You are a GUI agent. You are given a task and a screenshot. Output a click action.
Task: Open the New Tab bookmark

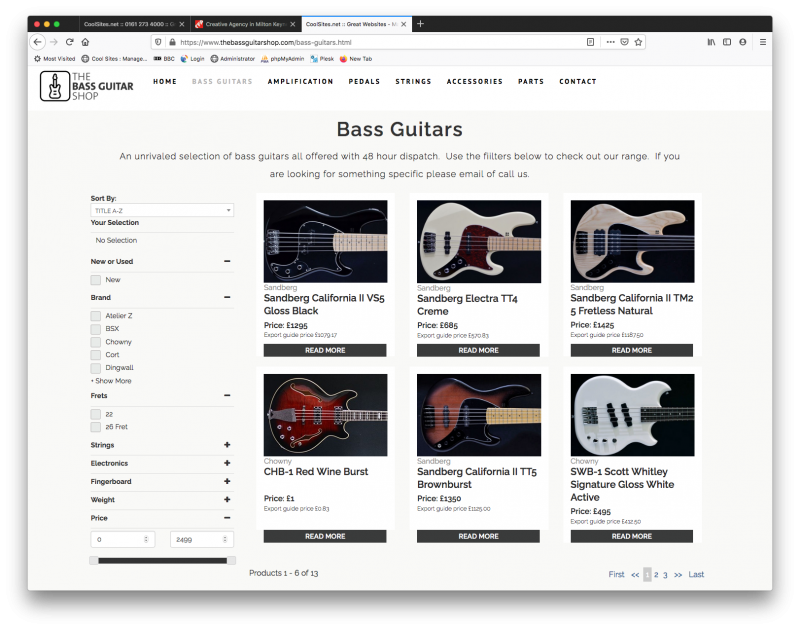click(356, 59)
